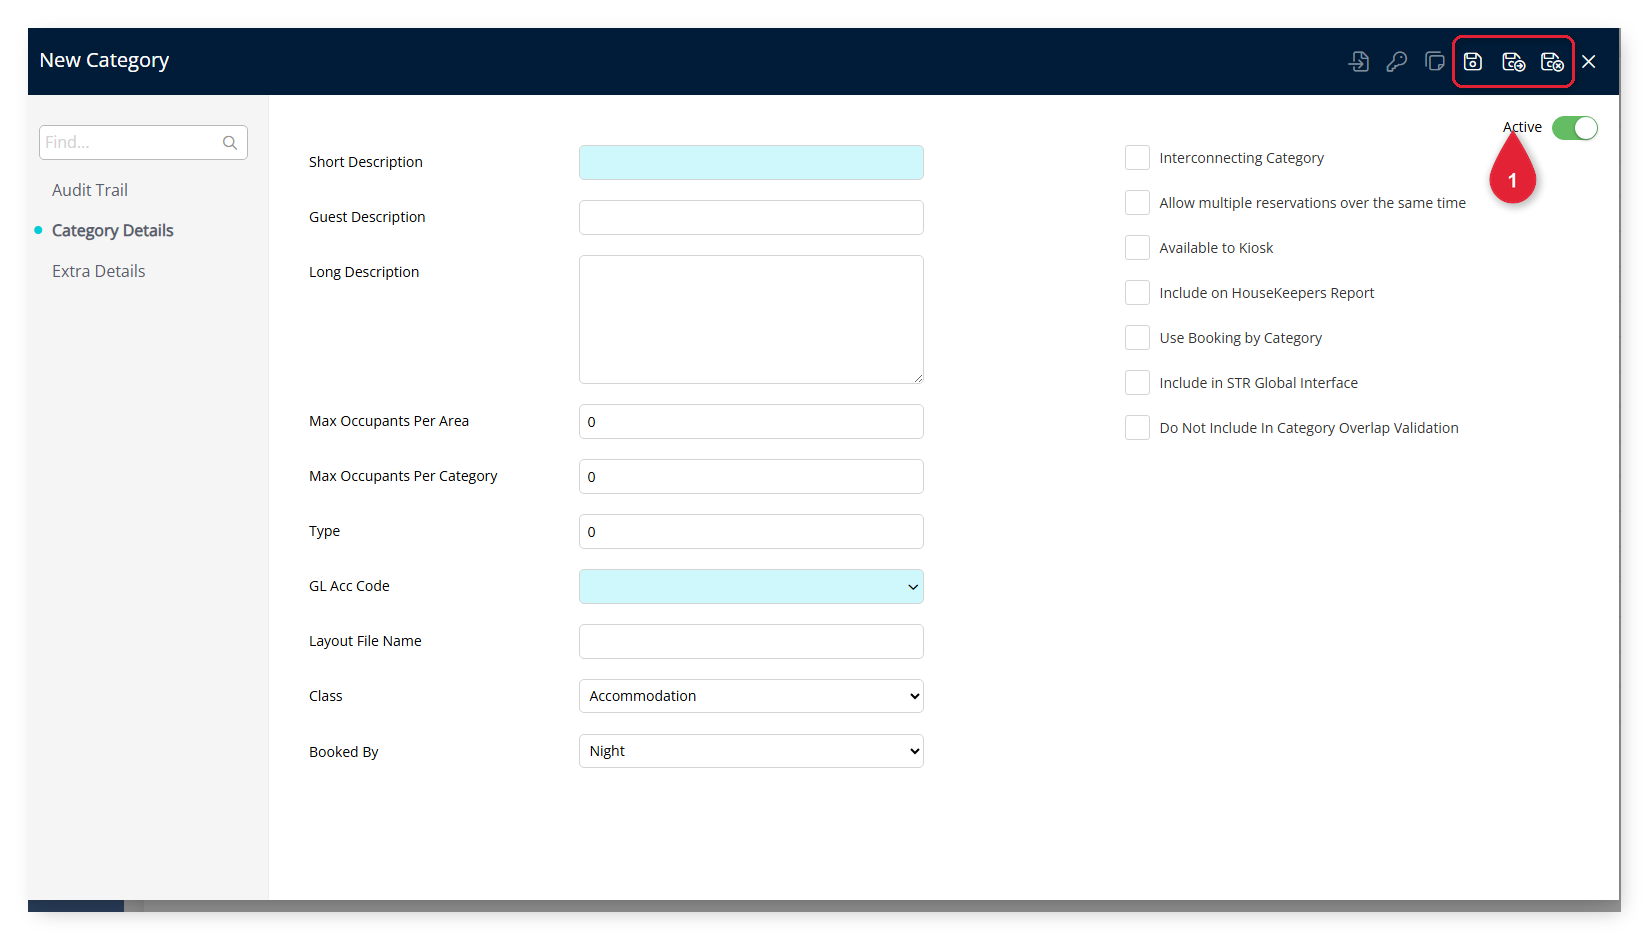
Task: Click the key icon in header
Action: tap(1397, 62)
